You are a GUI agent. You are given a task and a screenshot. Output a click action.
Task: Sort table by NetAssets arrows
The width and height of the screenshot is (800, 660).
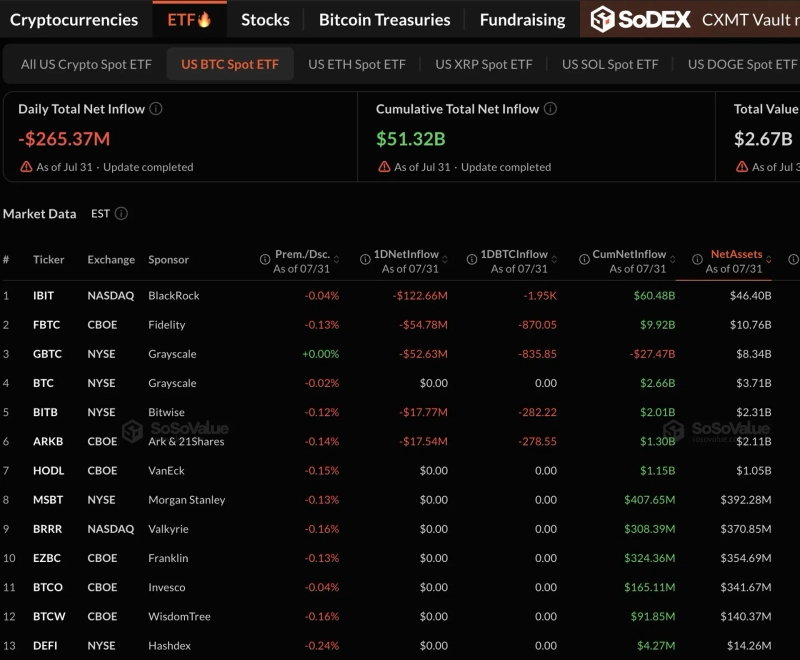[769, 260]
